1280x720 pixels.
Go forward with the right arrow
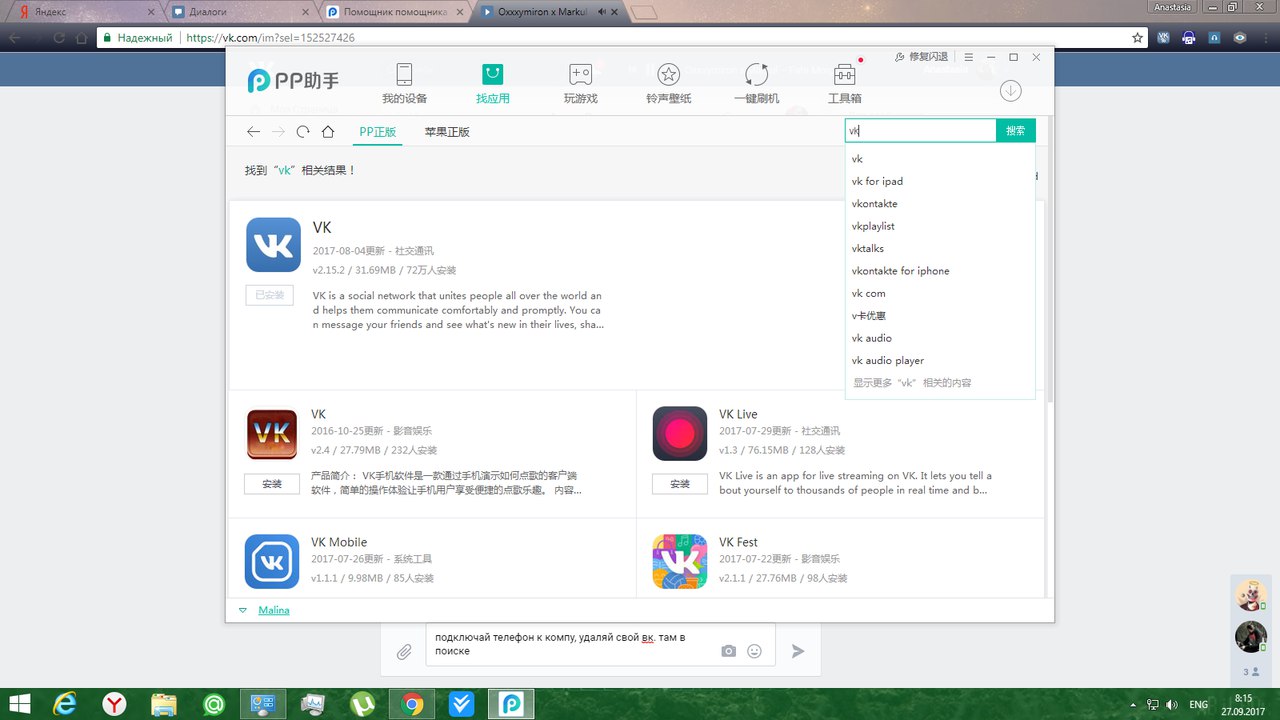(278, 131)
